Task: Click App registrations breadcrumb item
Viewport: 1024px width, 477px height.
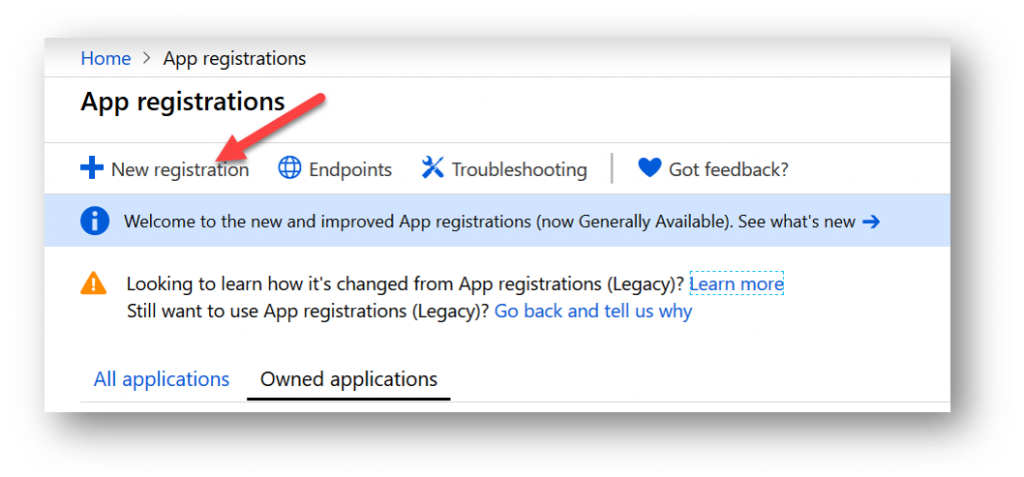Action: point(234,59)
